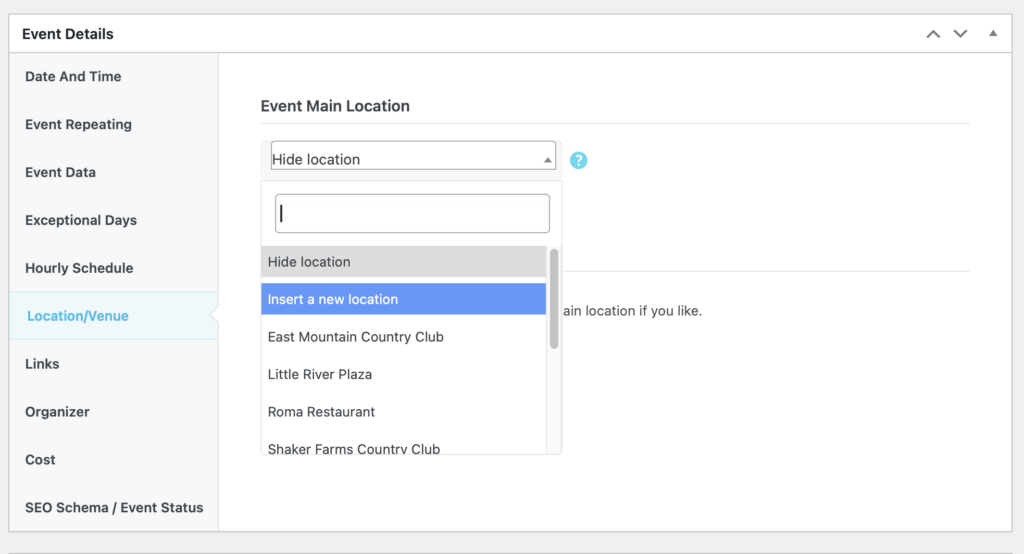Go to Event Data tab
Viewport: 1024px width, 554px height.
point(60,173)
